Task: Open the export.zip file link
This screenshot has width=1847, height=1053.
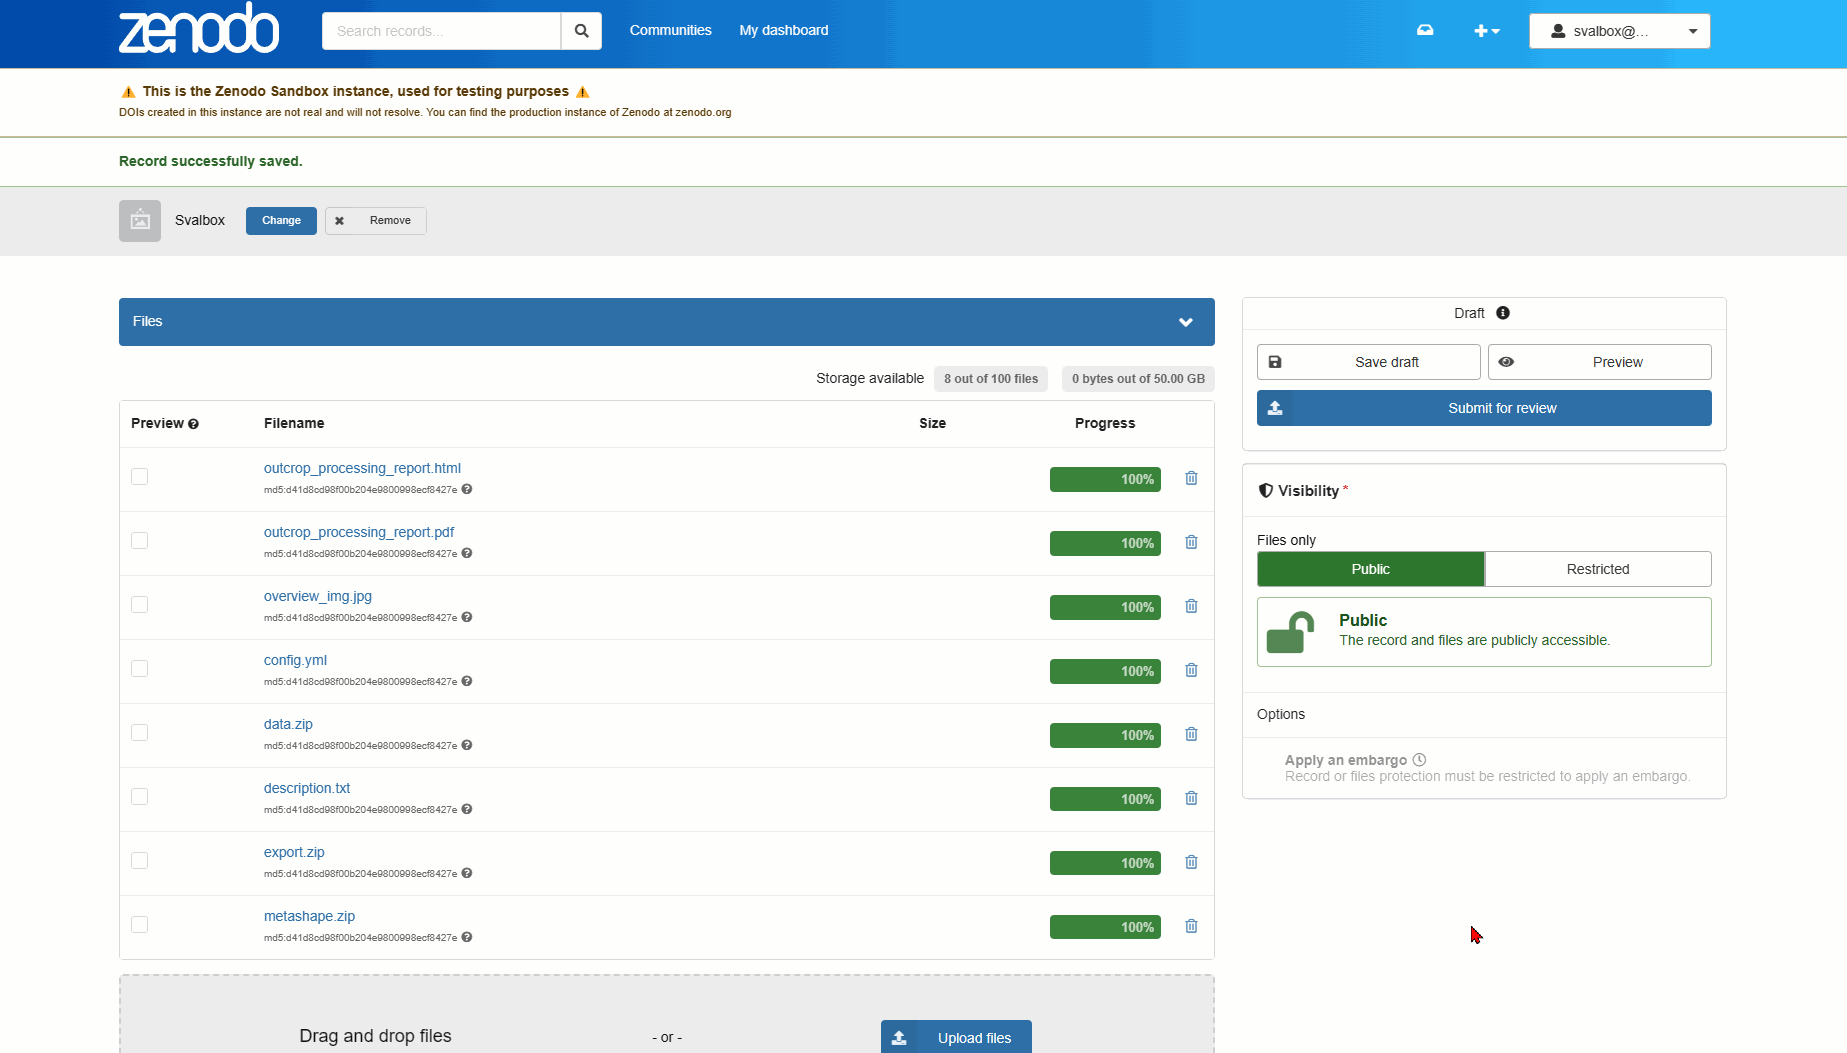Action: point(294,852)
